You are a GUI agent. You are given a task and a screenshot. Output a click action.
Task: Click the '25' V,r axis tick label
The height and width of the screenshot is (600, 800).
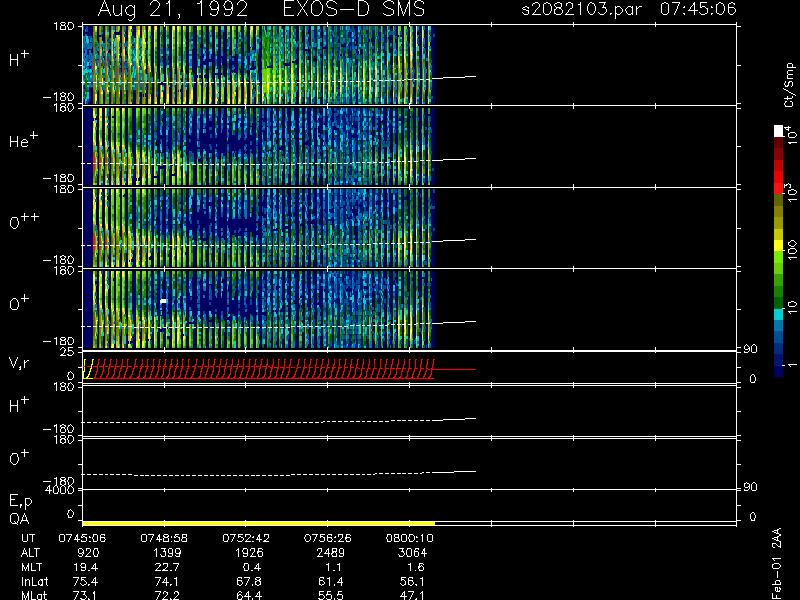pos(67,352)
